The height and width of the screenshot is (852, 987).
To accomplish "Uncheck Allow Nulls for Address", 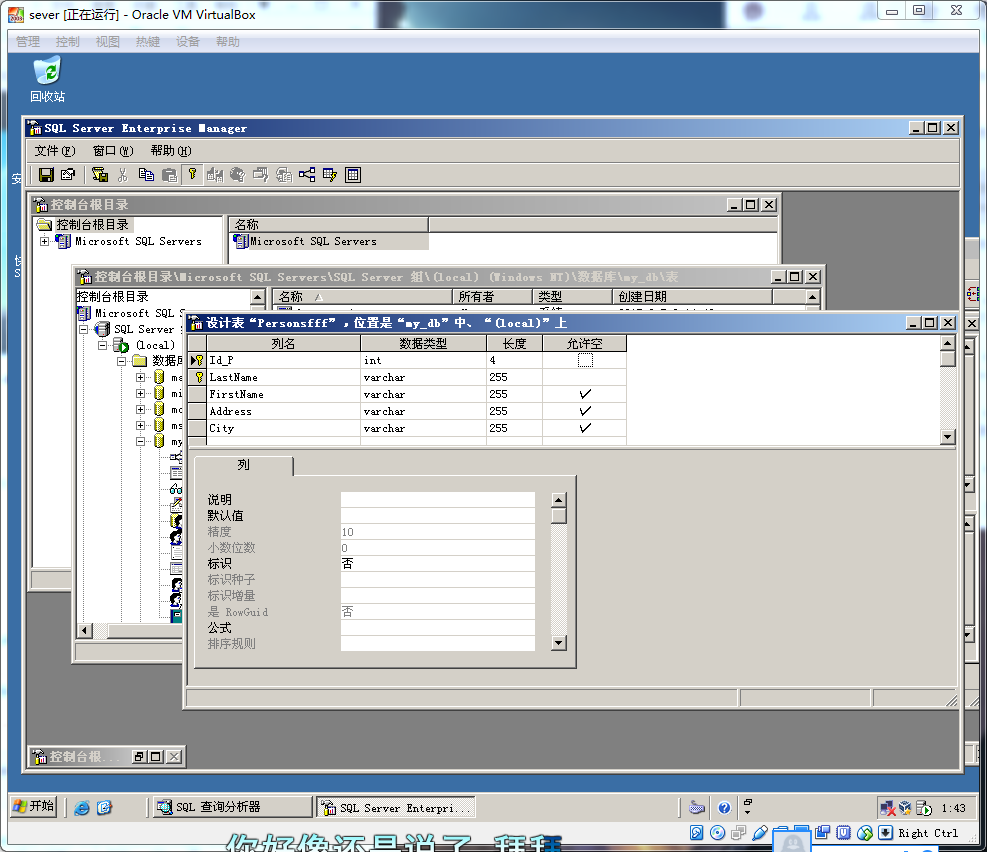I will pyautogui.click(x=585, y=412).
